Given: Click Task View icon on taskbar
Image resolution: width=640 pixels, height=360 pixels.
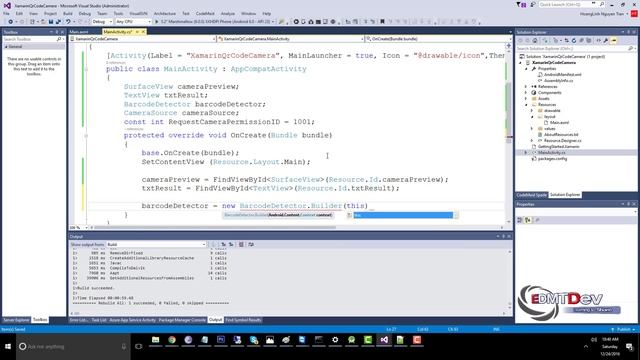Looking at the screenshot, I should 139,347.
